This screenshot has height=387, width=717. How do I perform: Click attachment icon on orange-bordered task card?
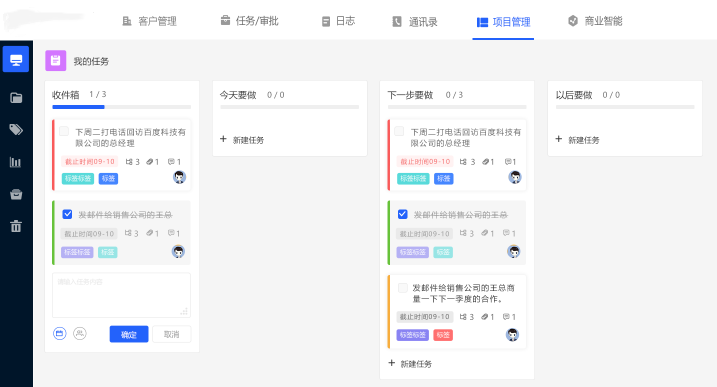pos(484,317)
